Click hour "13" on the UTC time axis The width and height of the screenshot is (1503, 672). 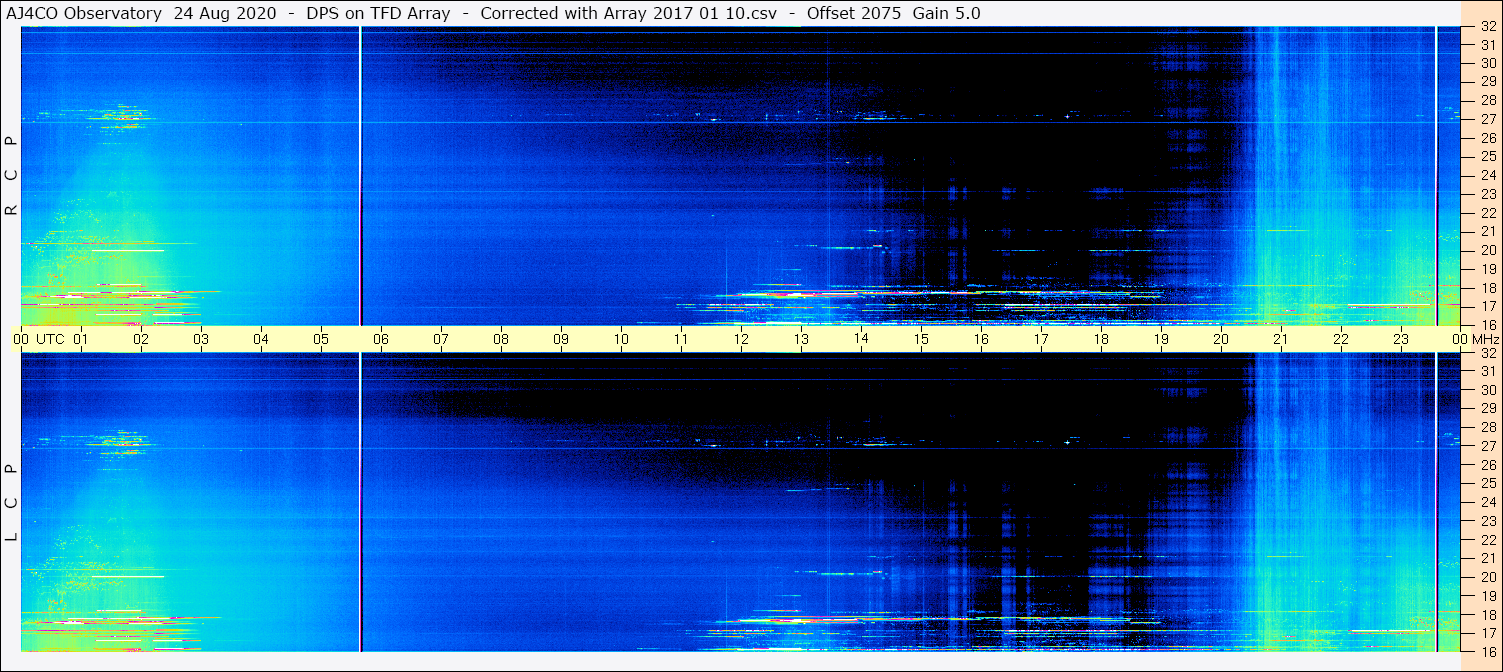[801, 339]
